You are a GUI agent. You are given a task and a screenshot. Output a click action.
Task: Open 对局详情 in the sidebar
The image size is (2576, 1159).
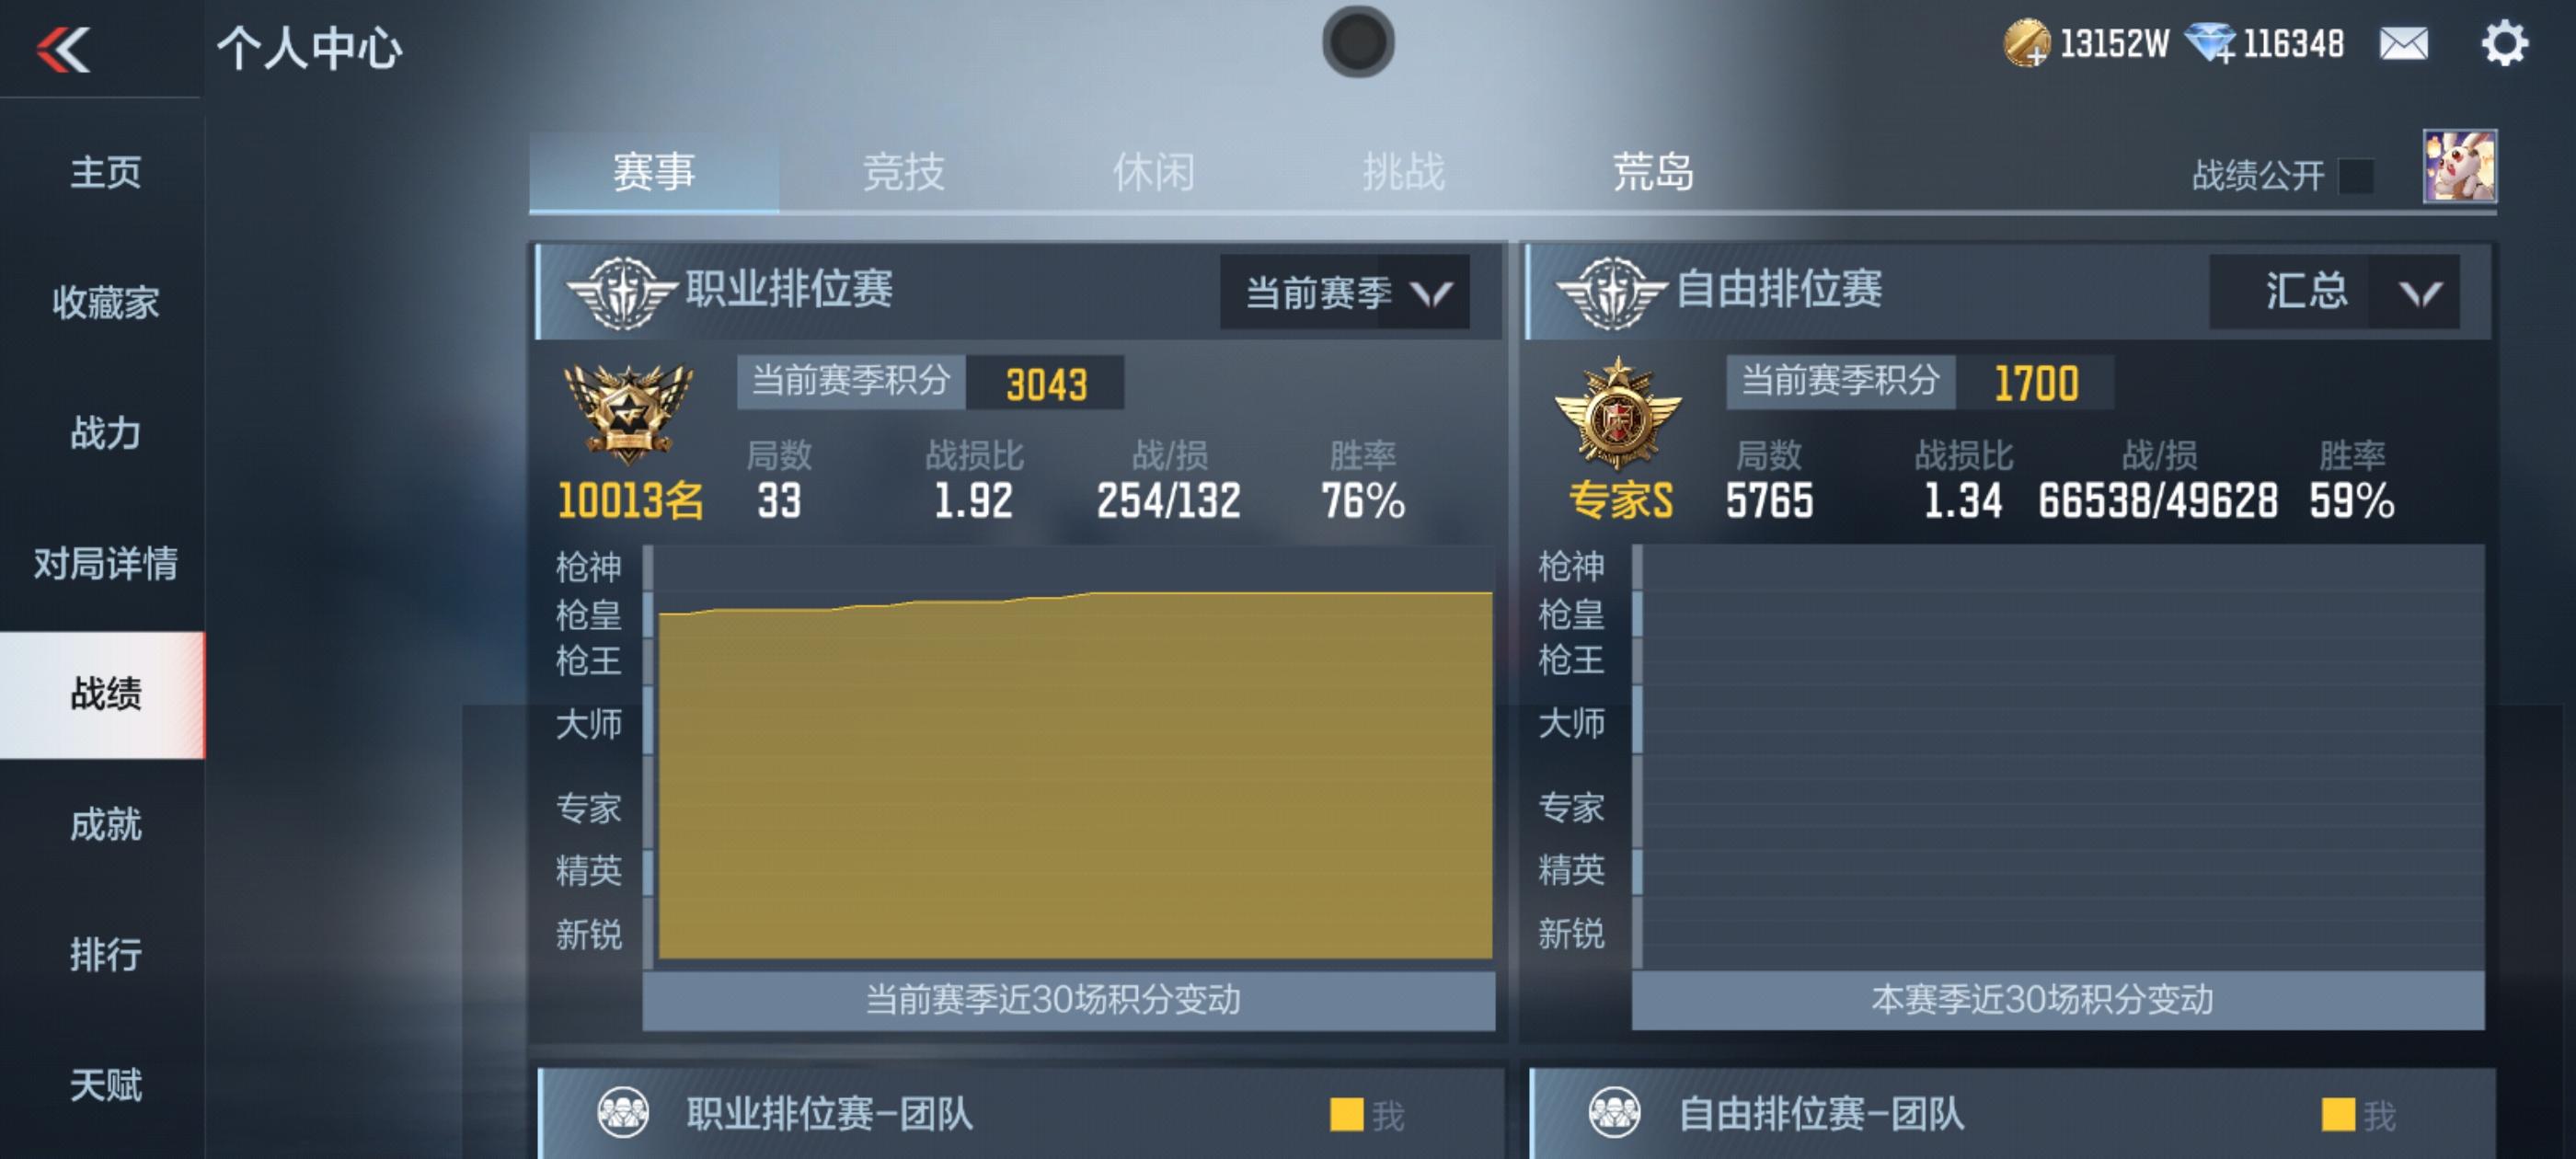click(x=104, y=563)
